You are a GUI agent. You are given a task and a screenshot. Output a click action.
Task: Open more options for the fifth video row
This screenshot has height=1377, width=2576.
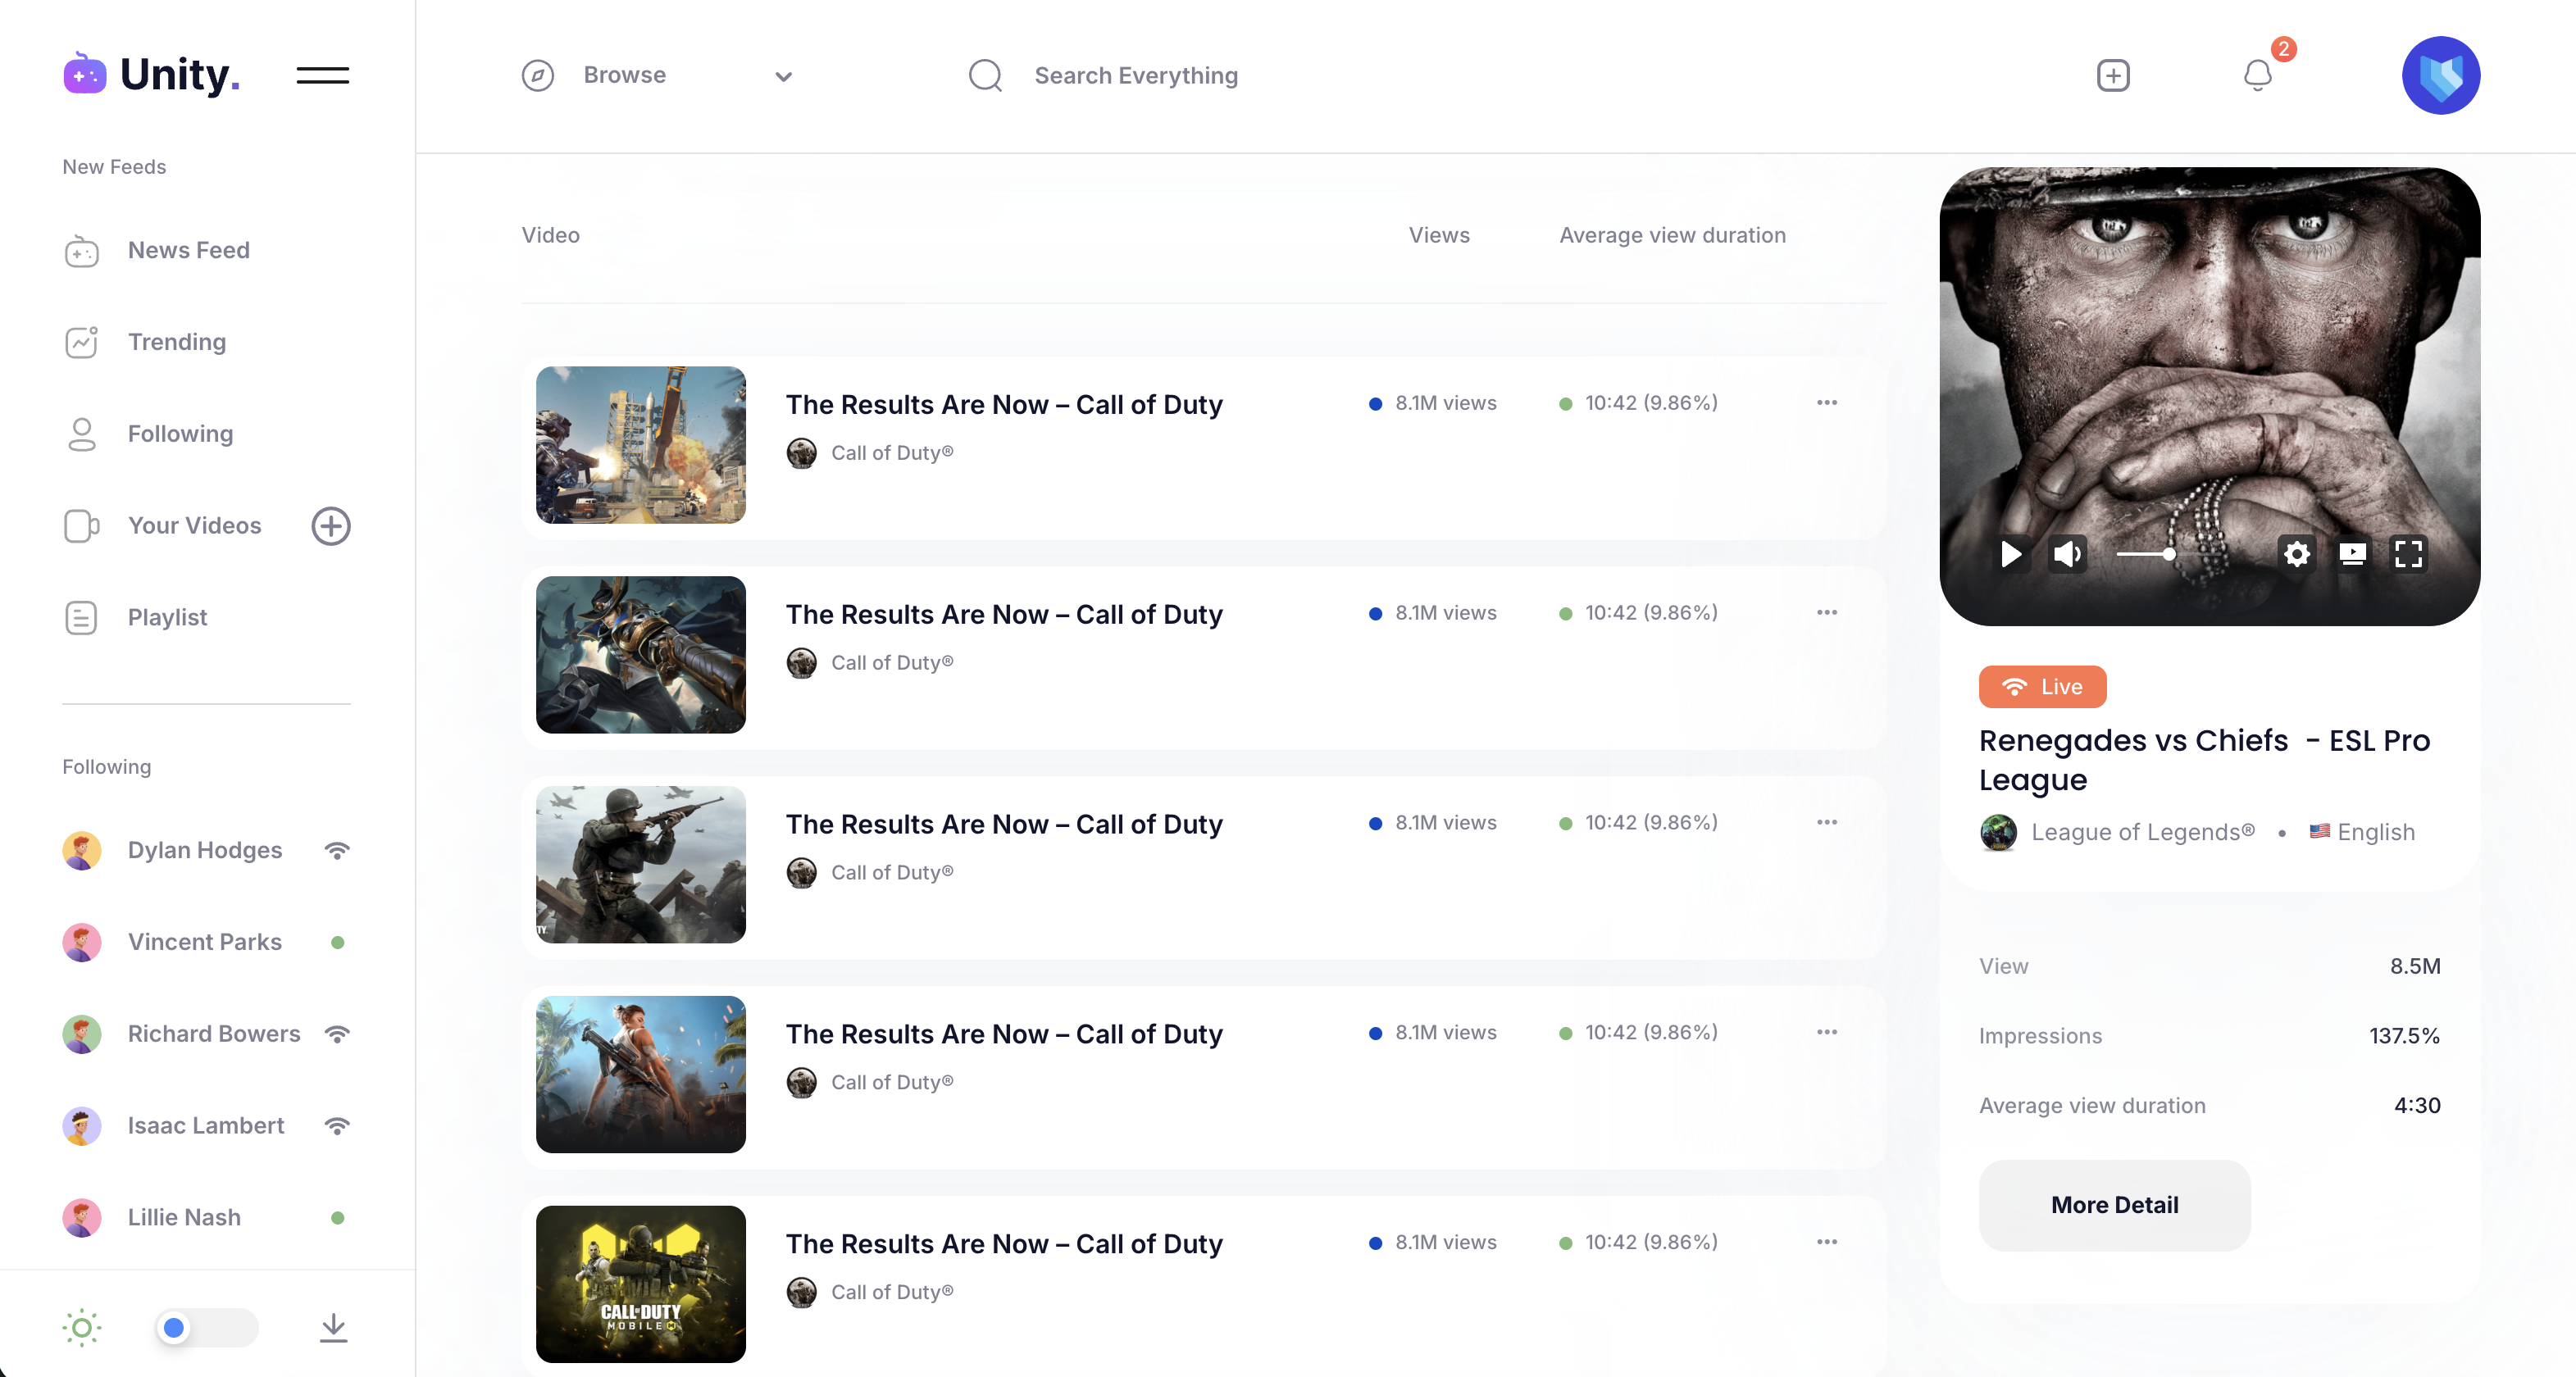point(1827,1243)
